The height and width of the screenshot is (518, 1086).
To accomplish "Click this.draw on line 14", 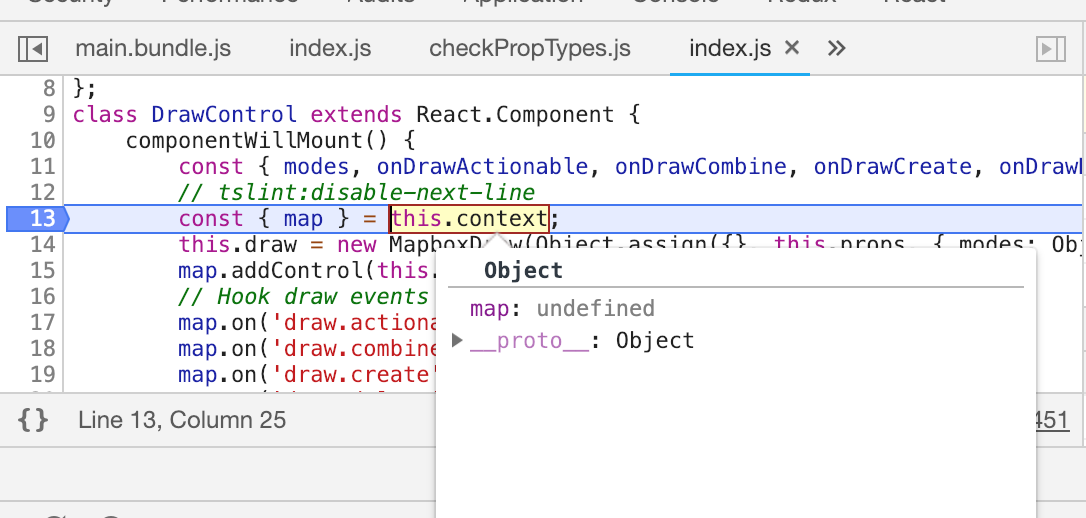I will coord(238,245).
